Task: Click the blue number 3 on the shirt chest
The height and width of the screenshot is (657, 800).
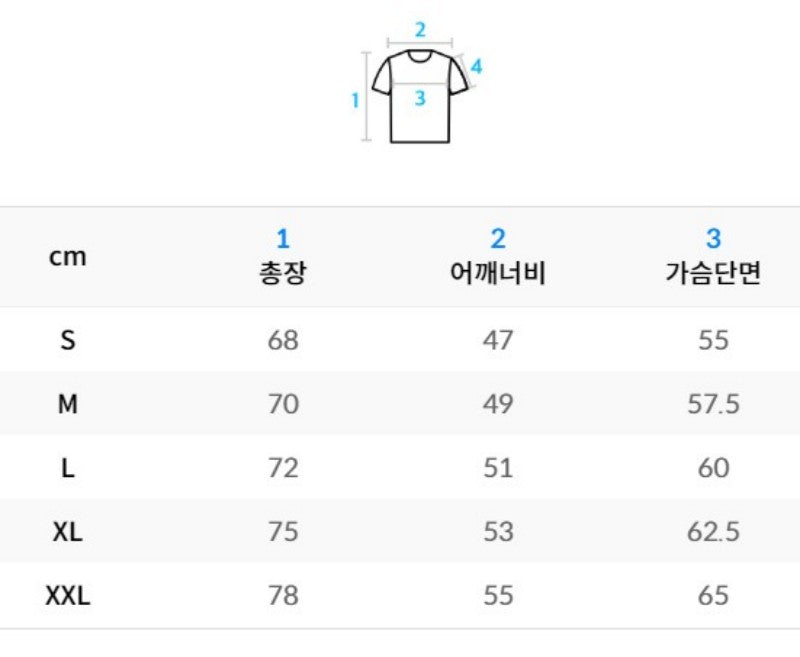Action: pyautogui.click(x=420, y=98)
